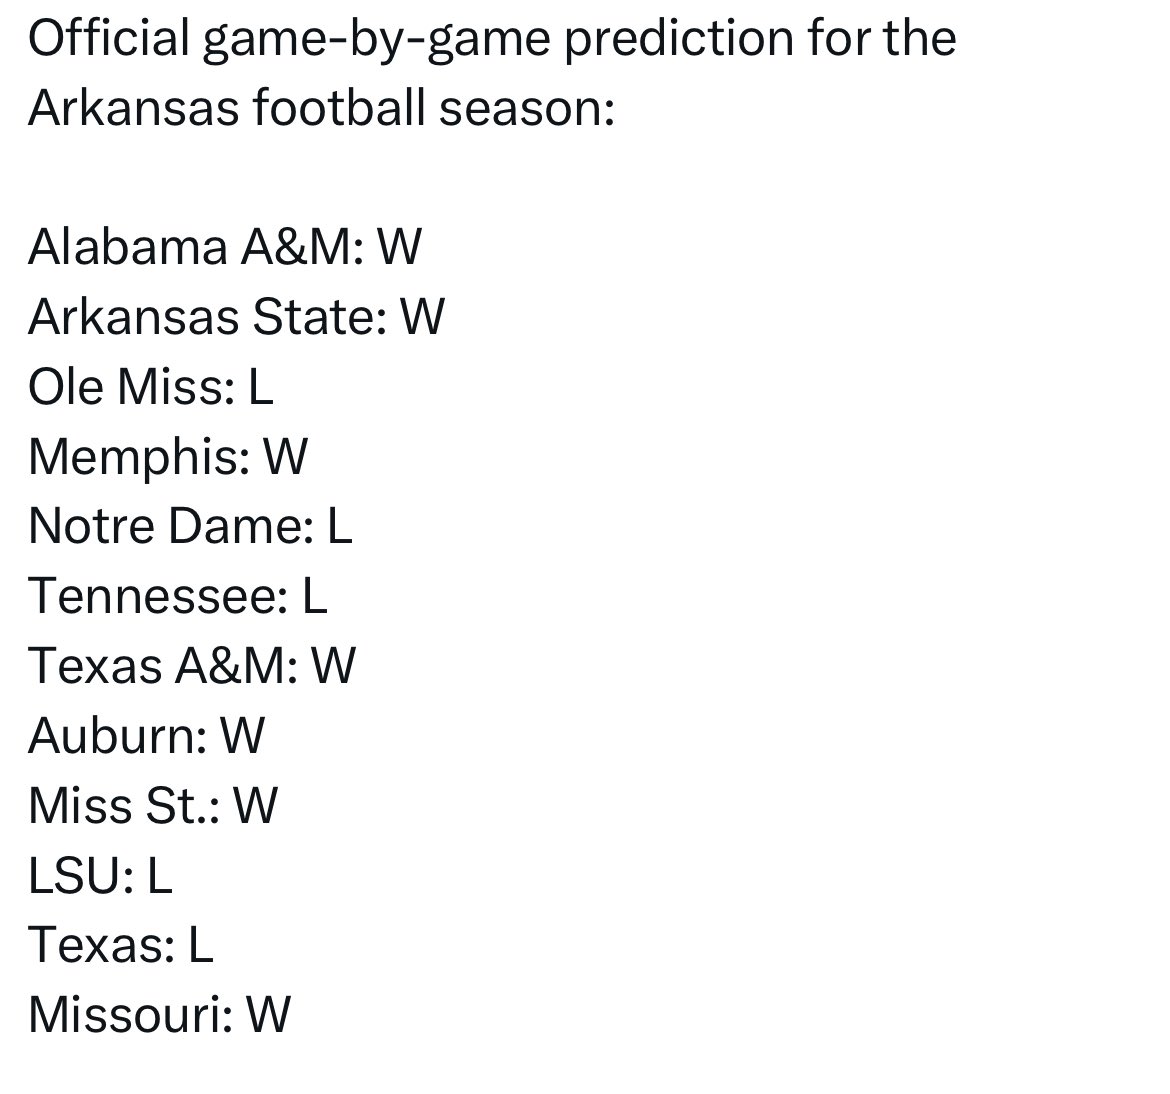Click the W after Missouri
This screenshot has width=1170, height=1094.
click(x=269, y=1015)
